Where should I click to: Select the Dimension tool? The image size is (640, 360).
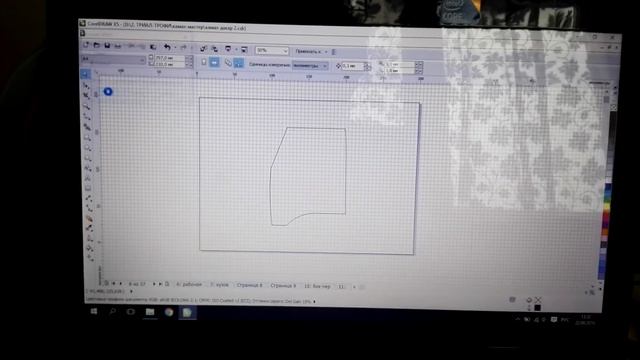[x=89, y=198]
